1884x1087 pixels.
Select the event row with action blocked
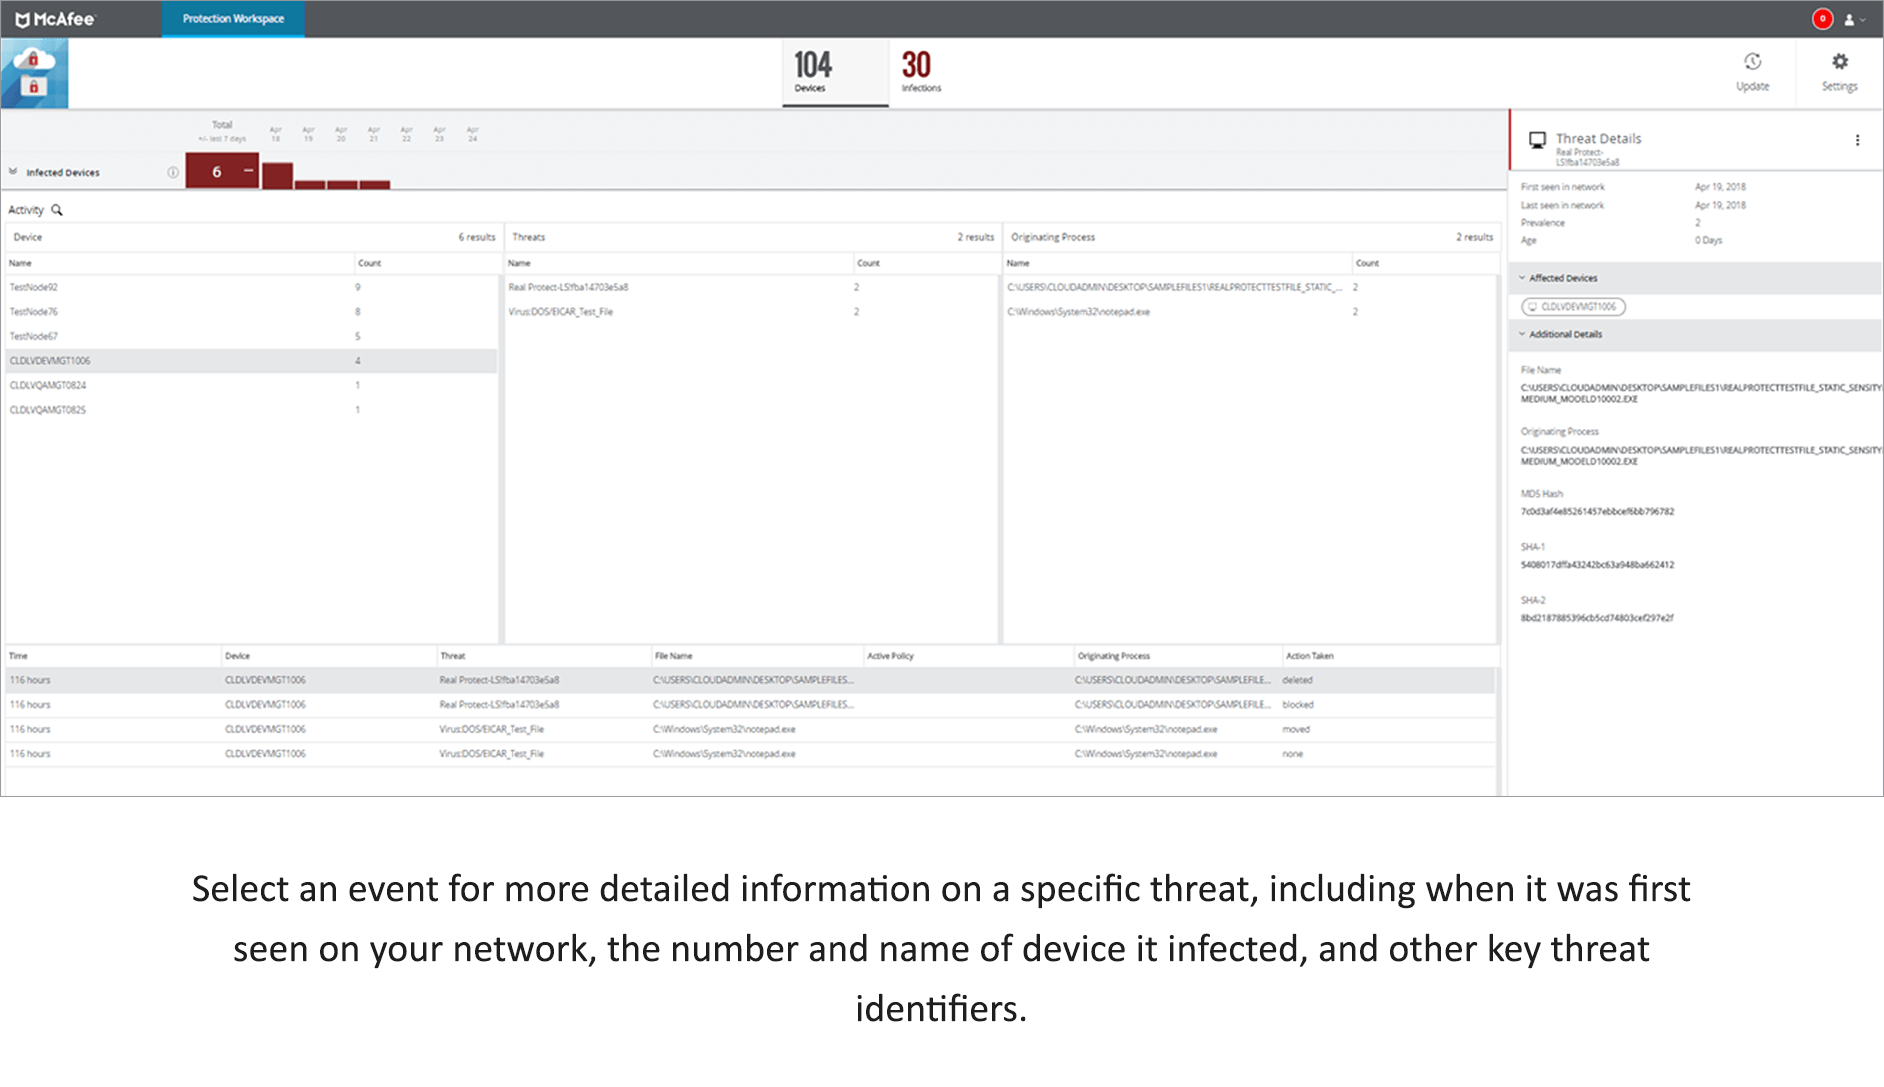(750, 705)
